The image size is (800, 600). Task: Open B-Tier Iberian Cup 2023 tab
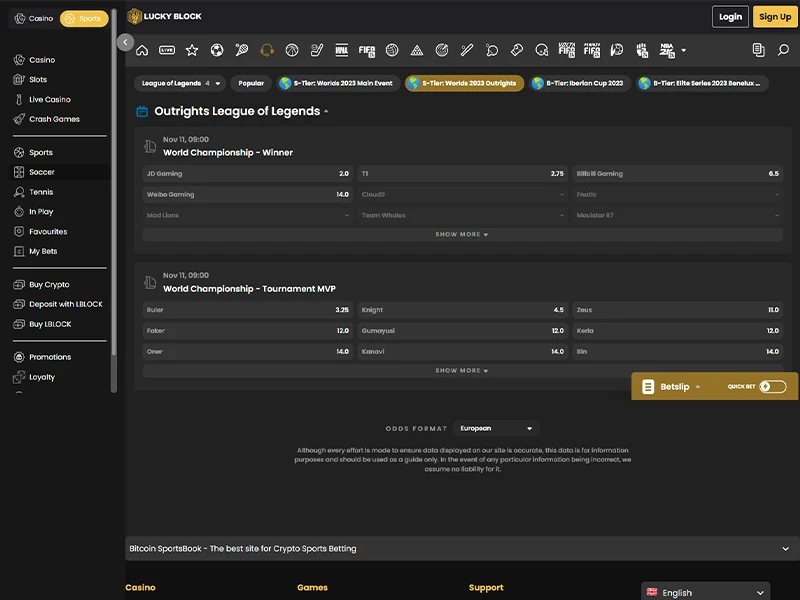tap(580, 83)
